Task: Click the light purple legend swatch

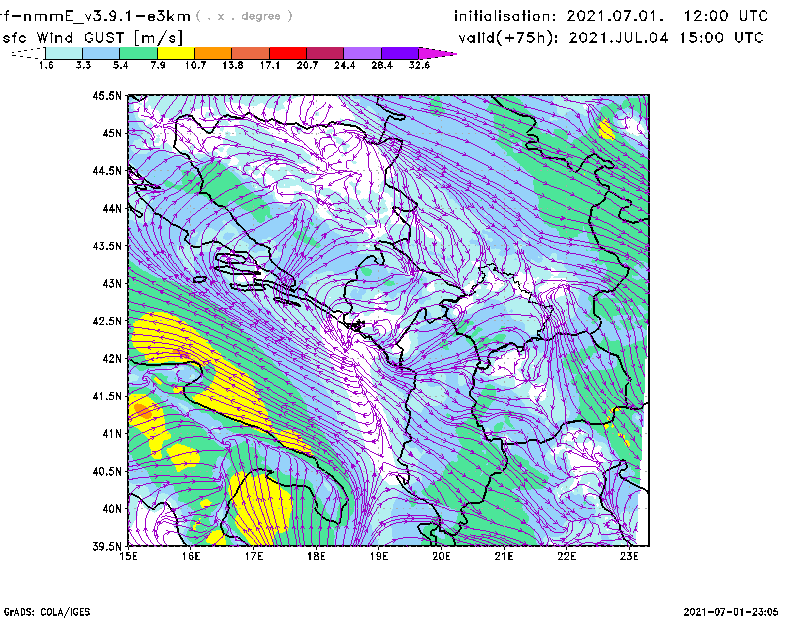Action: (363, 53)
